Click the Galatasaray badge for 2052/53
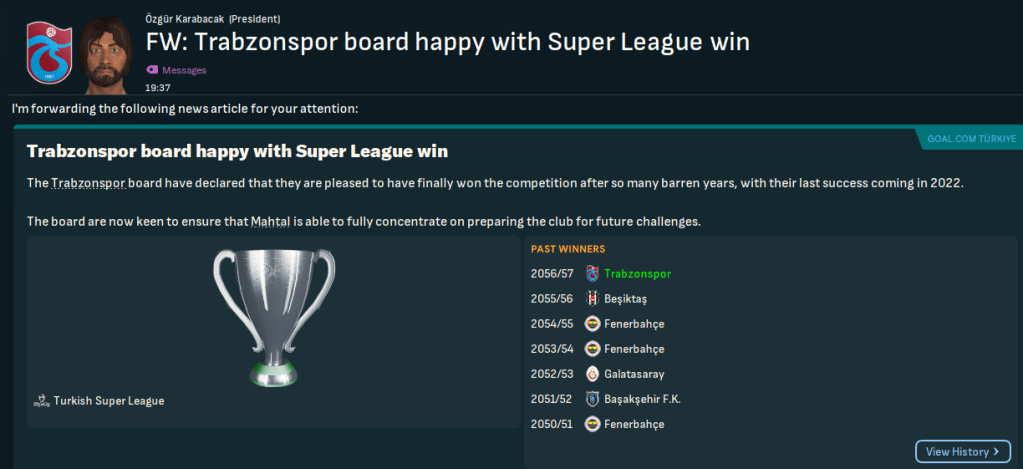 pos(592,374)
